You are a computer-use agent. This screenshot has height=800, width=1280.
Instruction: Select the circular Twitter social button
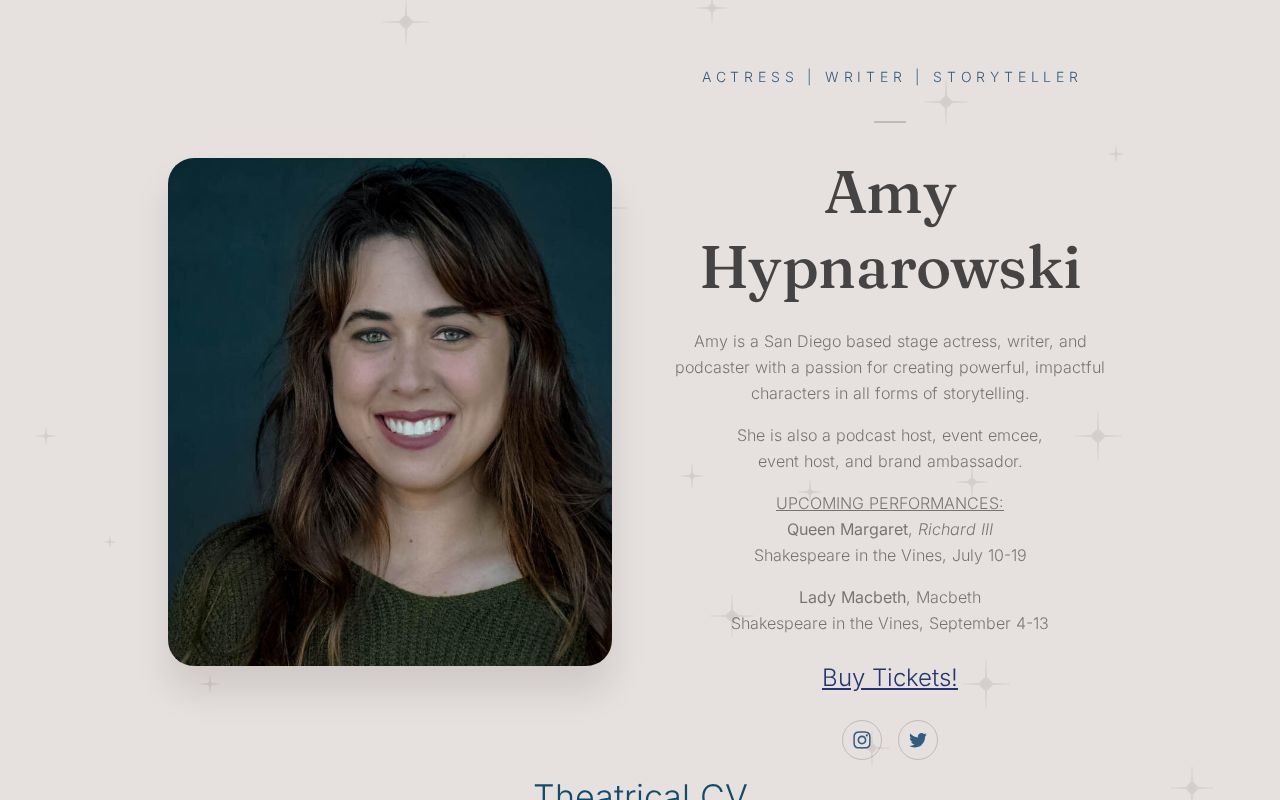tap(918, 740)
